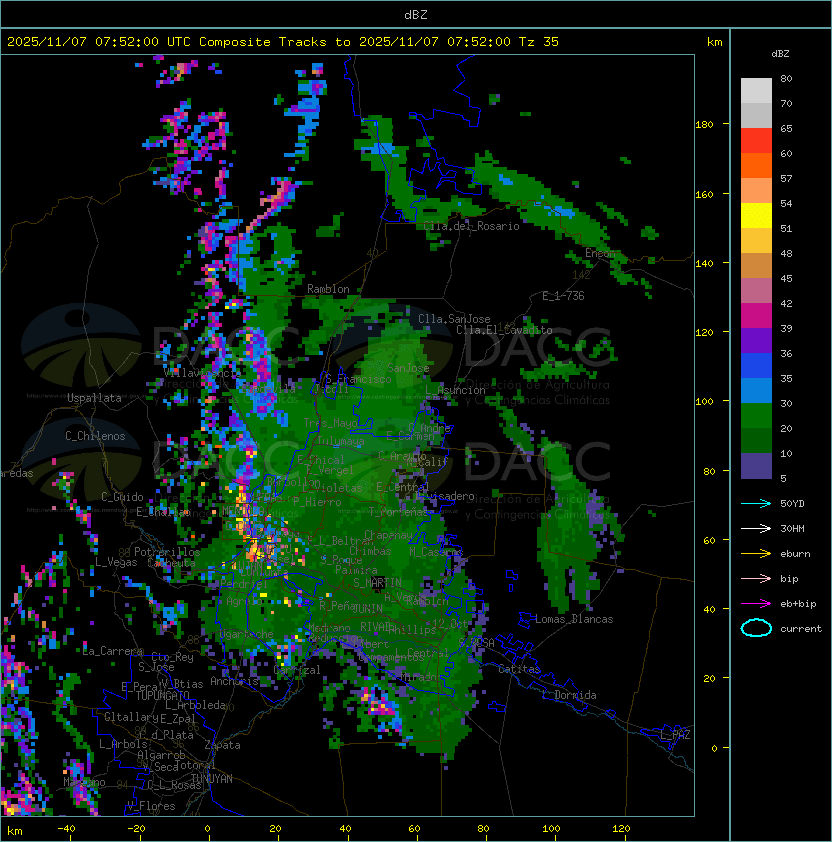The width and height of the screenshot is (832, 842).
Task: Click the 0 tick on the horizontal km axis
Action: [x=207, y=829]
